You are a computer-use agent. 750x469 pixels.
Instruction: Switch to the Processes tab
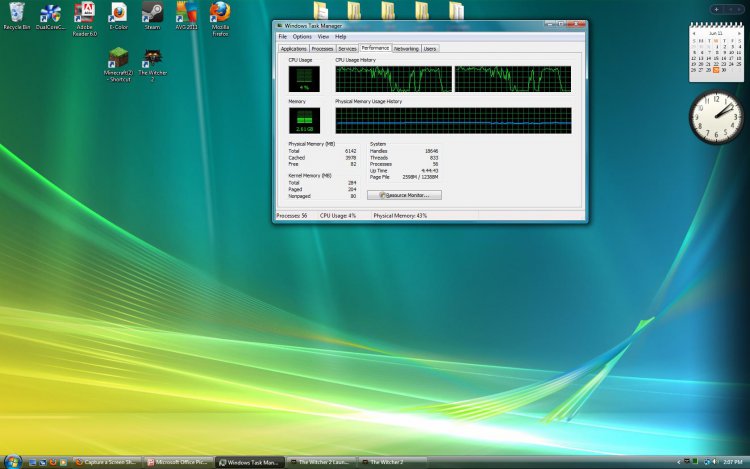[x=322, y=49]
